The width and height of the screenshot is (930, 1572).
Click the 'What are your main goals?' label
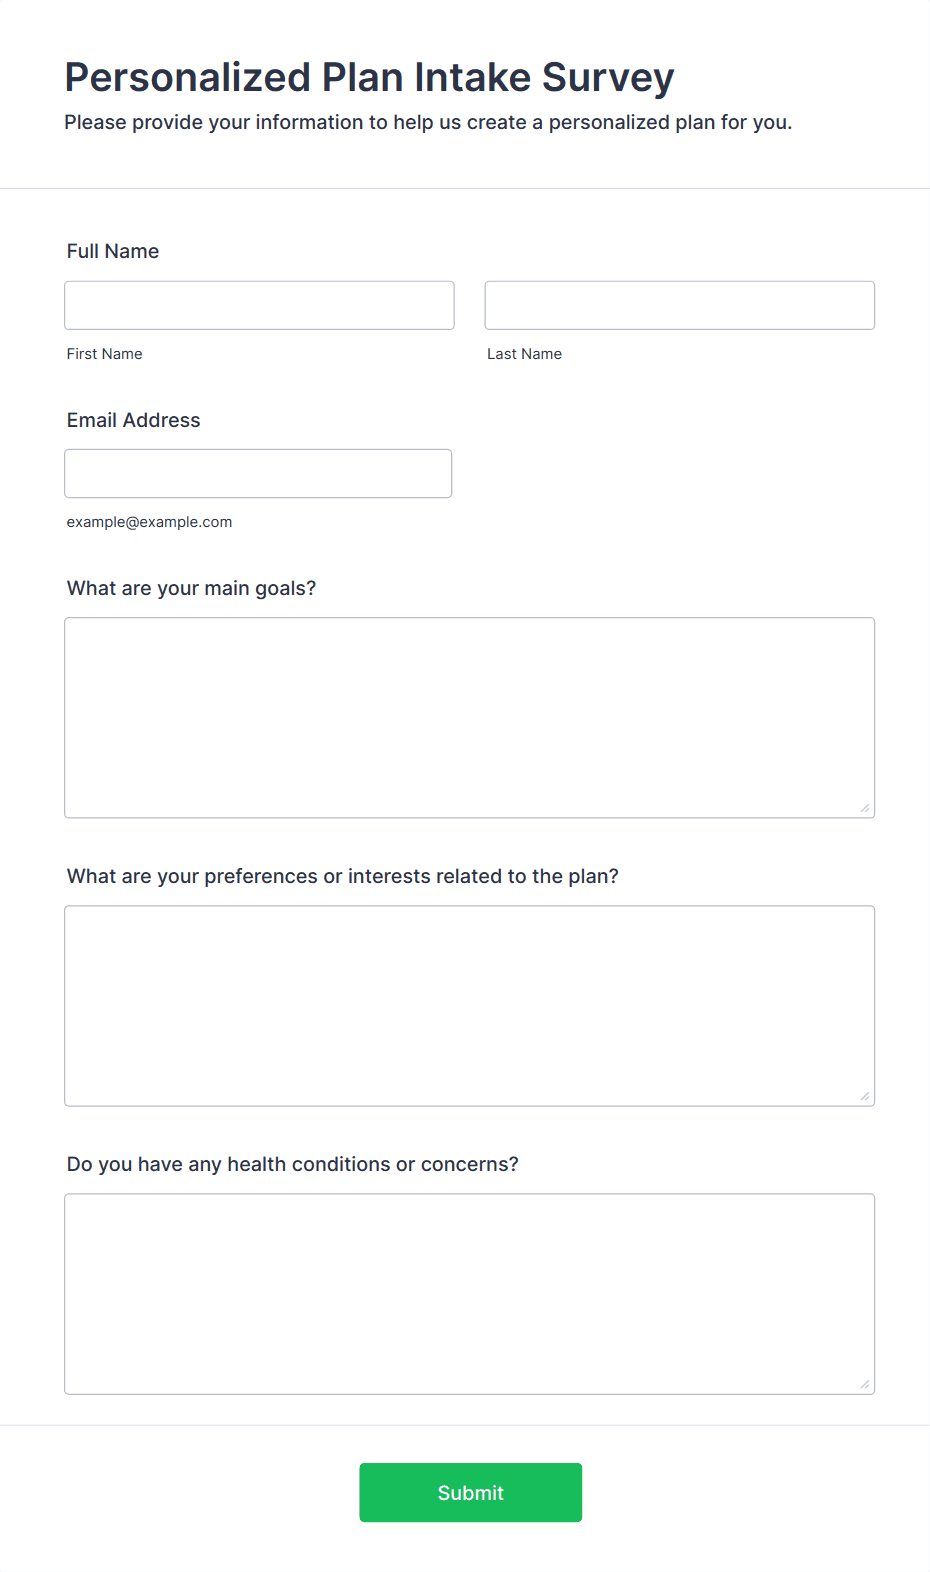coord(192,588)
